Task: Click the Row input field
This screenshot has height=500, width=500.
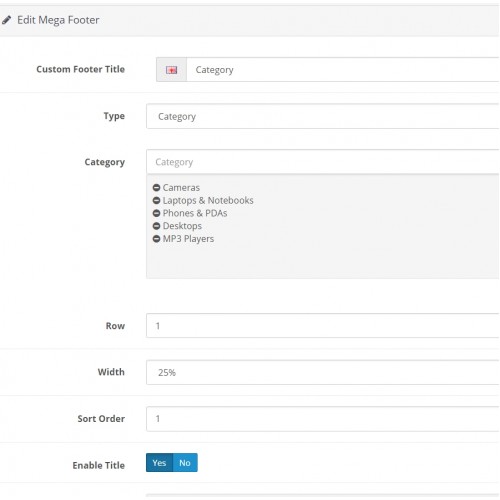Action: coord(323,326)
